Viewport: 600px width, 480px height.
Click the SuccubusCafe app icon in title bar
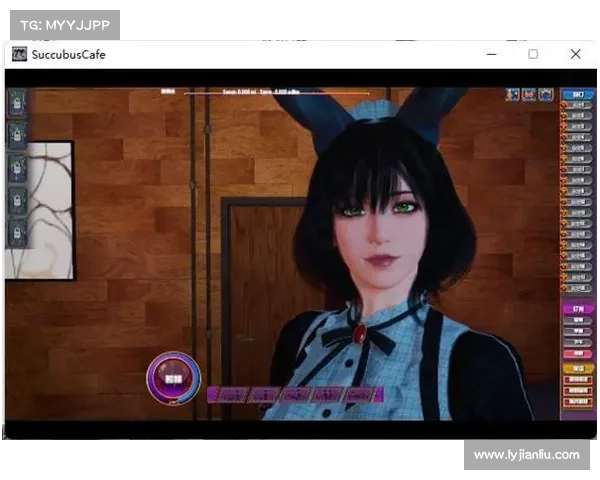click(x=19, y=54)
